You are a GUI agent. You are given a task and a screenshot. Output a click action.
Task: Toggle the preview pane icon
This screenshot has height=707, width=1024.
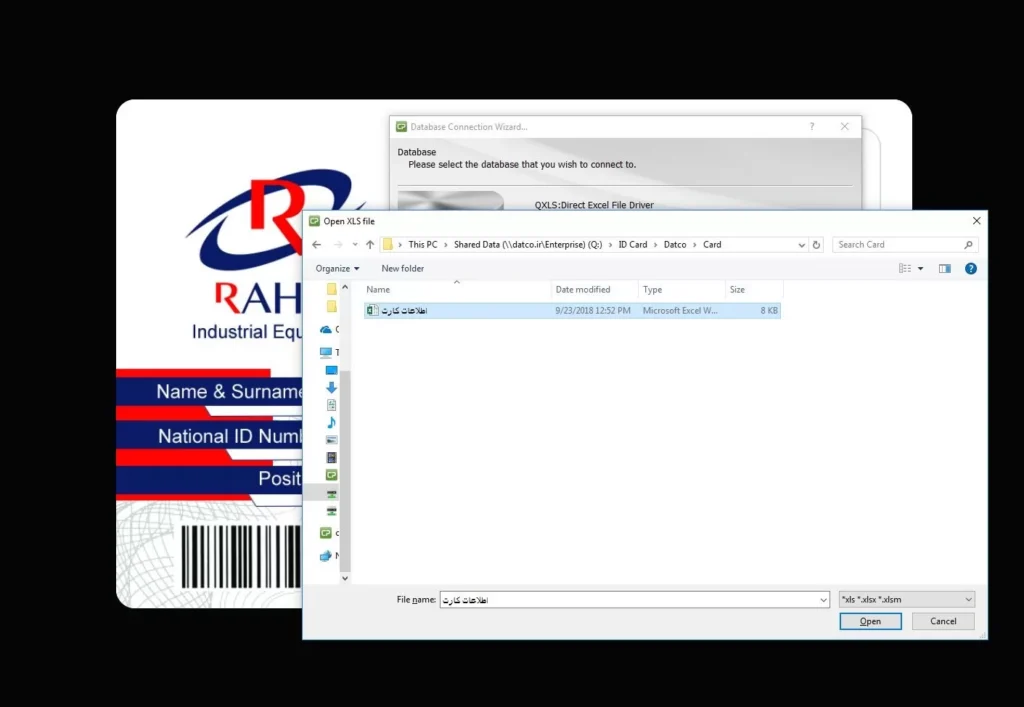944,268
